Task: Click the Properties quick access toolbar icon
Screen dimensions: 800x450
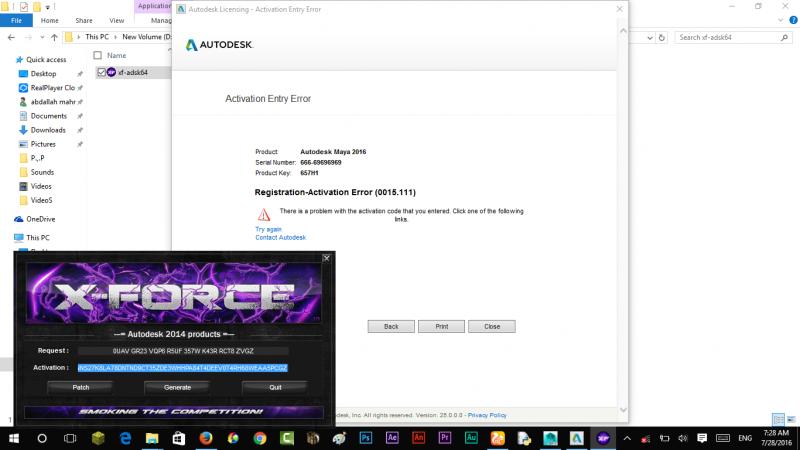Action: [x=23, y=7]
